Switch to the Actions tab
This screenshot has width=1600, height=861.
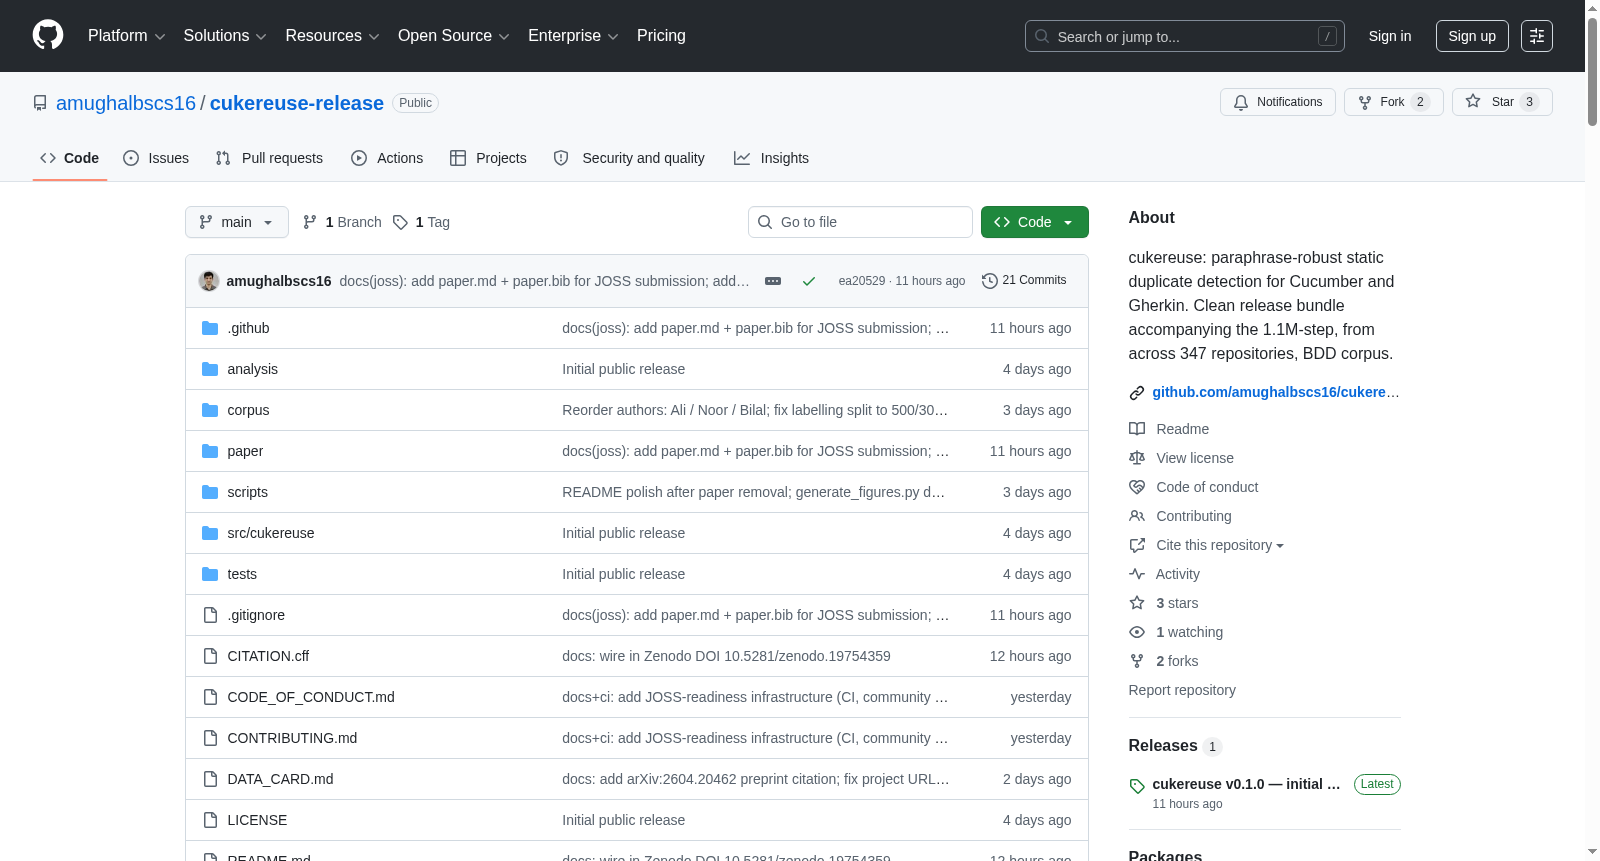click(387, 158)
